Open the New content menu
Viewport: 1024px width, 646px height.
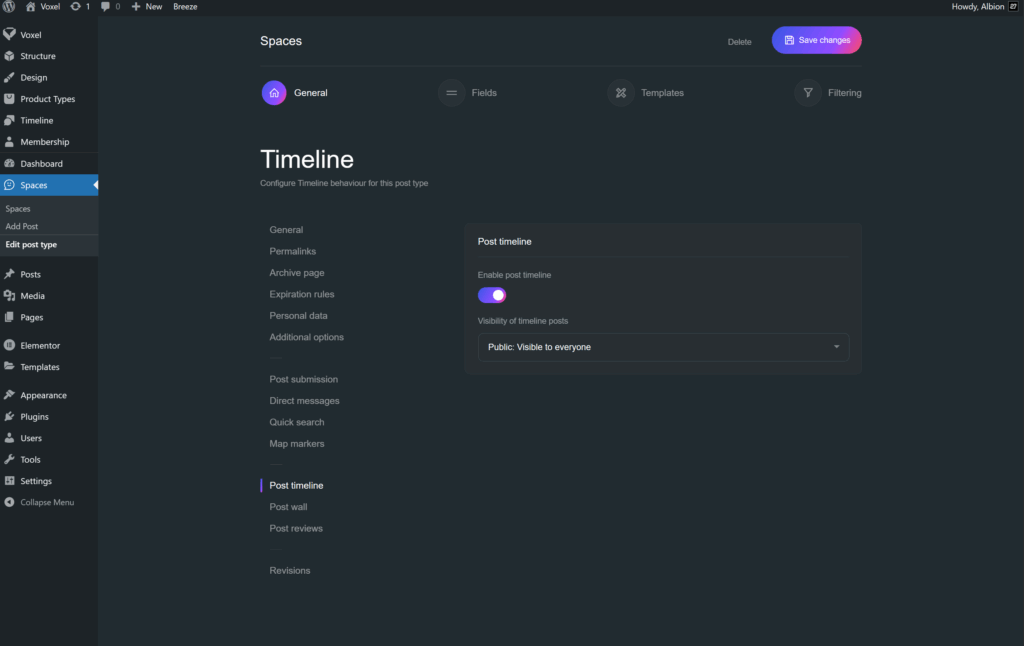(x=146, y=6)
